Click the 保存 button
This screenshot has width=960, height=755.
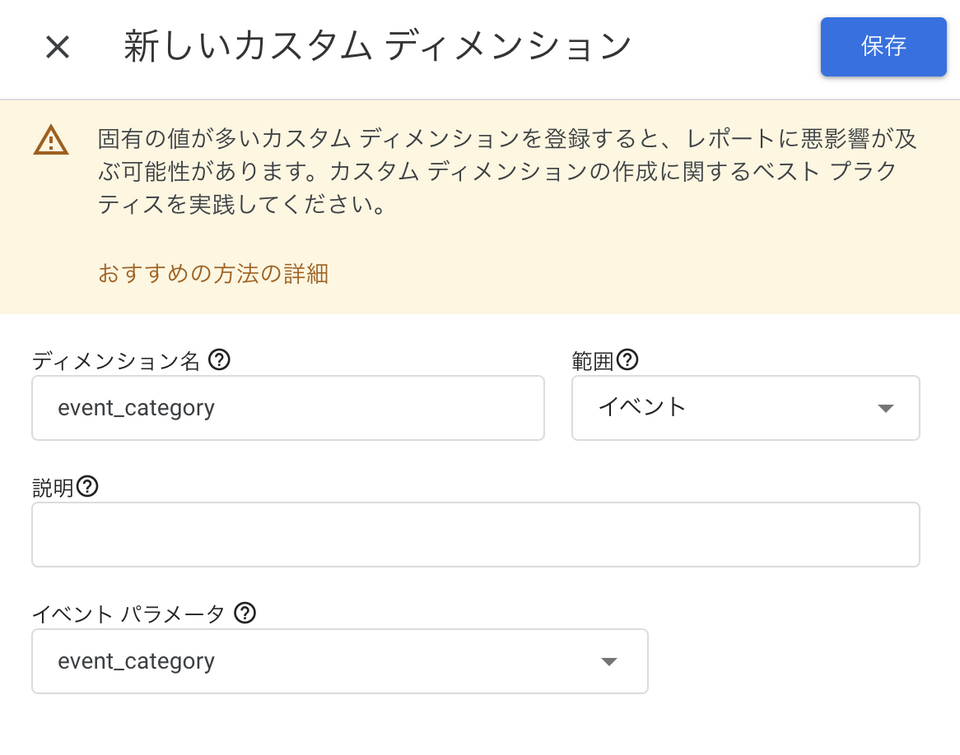point(883,47)
